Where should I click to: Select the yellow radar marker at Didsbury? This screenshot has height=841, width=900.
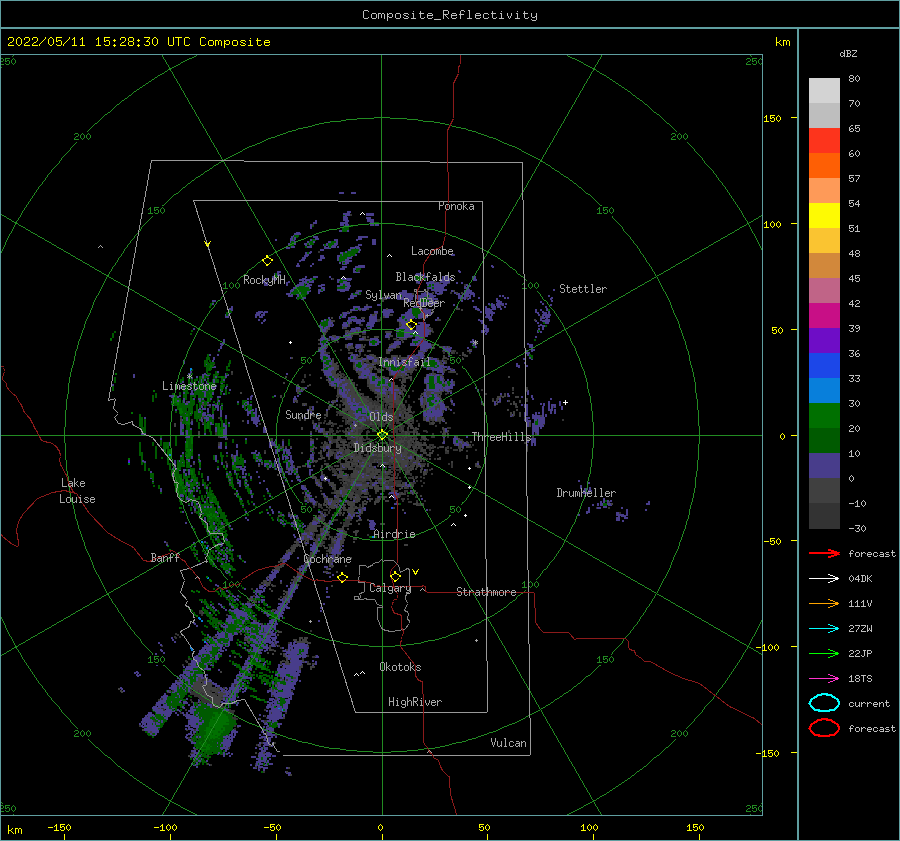click(382, 435)
